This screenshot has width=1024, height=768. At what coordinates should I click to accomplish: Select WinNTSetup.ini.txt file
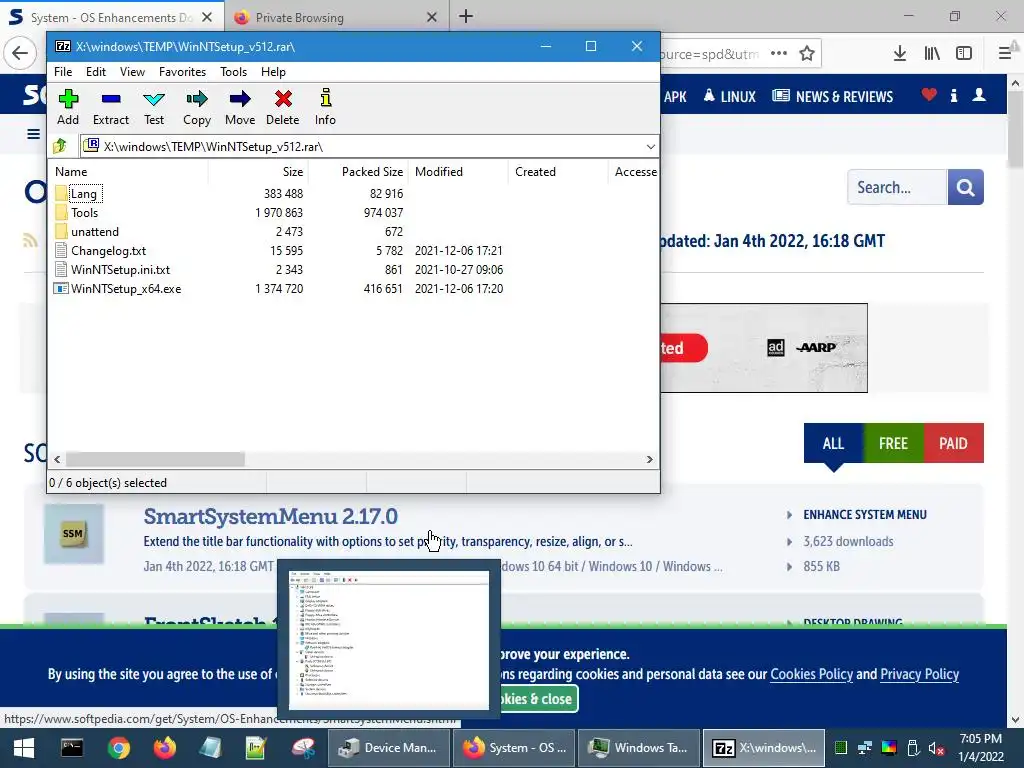[120, 269]
